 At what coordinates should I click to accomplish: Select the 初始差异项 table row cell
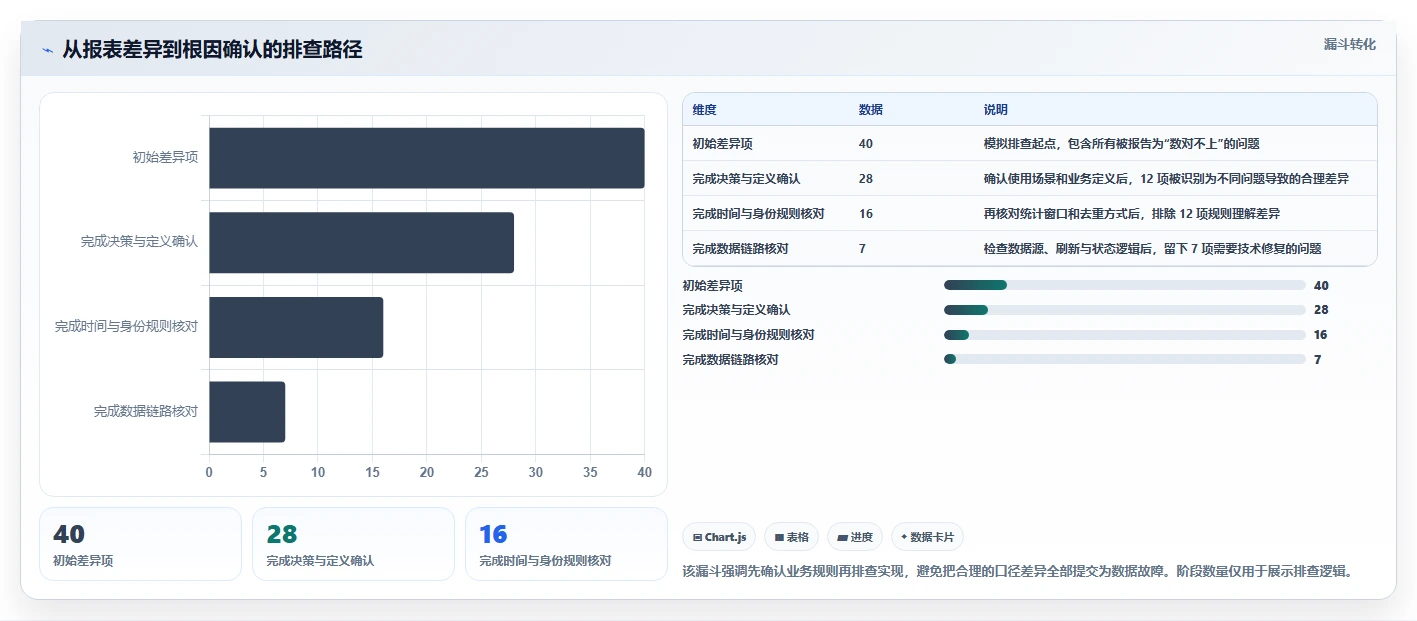click(x=722, y=144)
